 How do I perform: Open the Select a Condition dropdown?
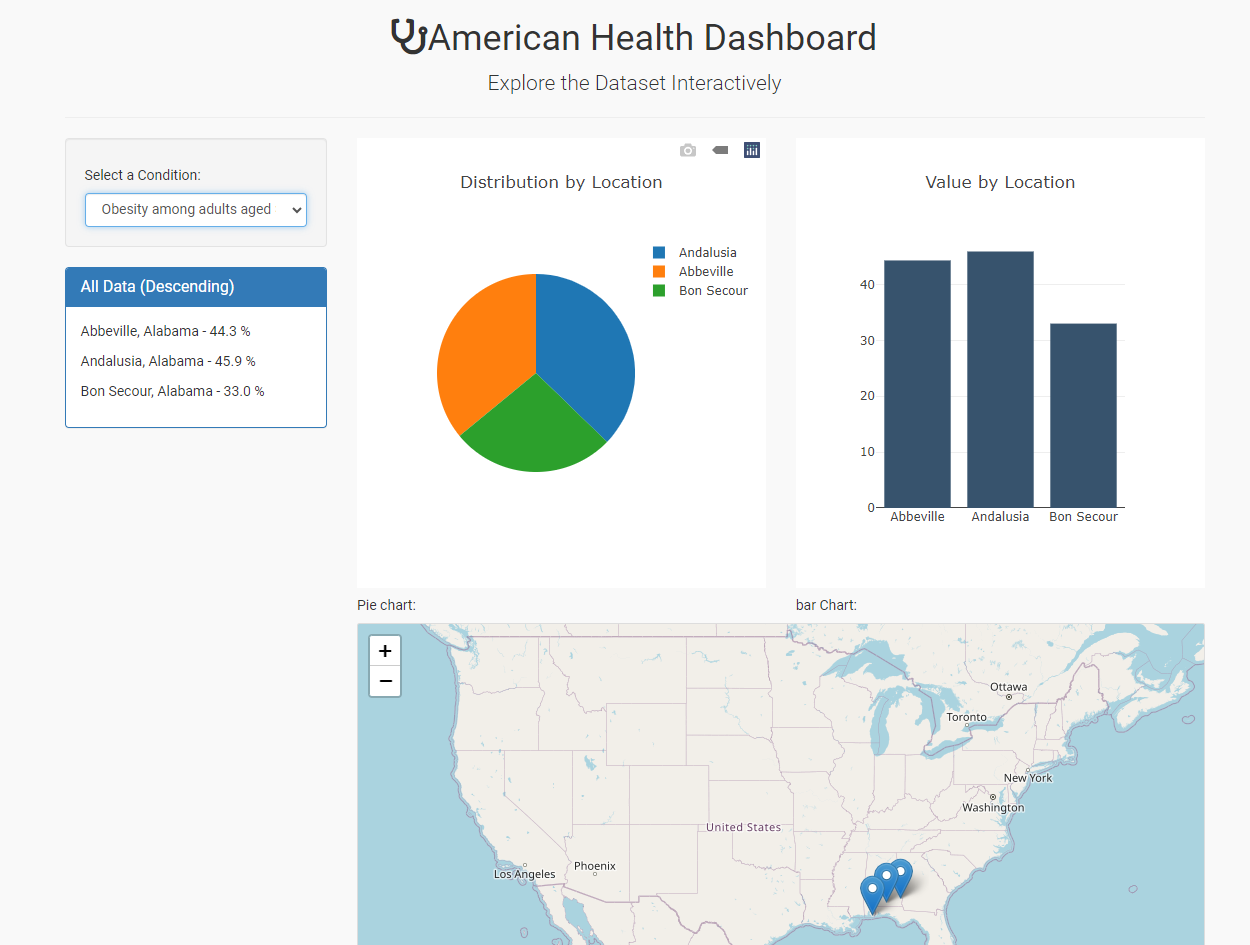click(x=196, y=210)
